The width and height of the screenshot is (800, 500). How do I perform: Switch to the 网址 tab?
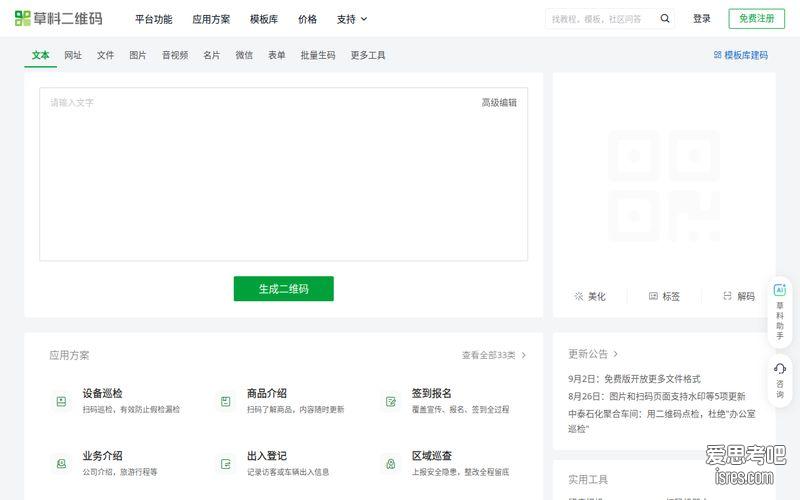[73, 55]
